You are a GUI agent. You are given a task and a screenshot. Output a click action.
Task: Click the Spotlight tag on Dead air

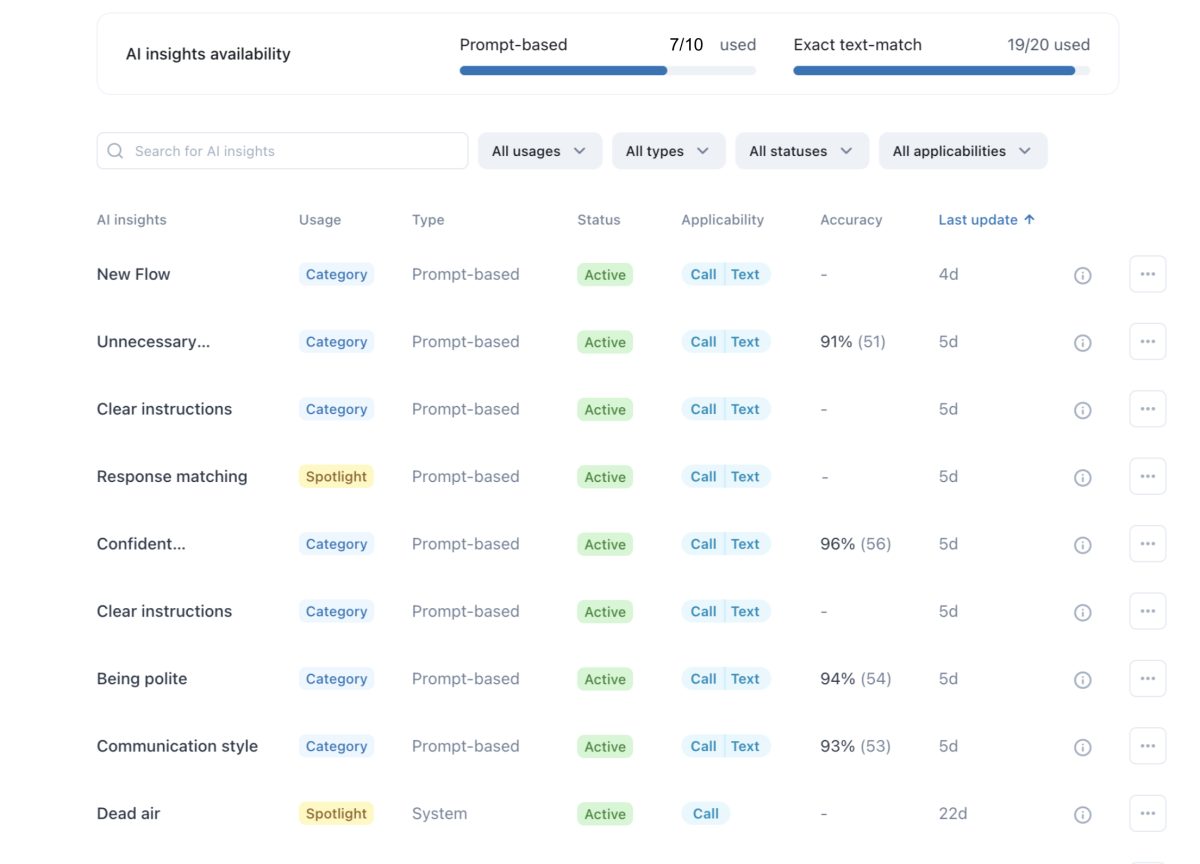[336, 814]
